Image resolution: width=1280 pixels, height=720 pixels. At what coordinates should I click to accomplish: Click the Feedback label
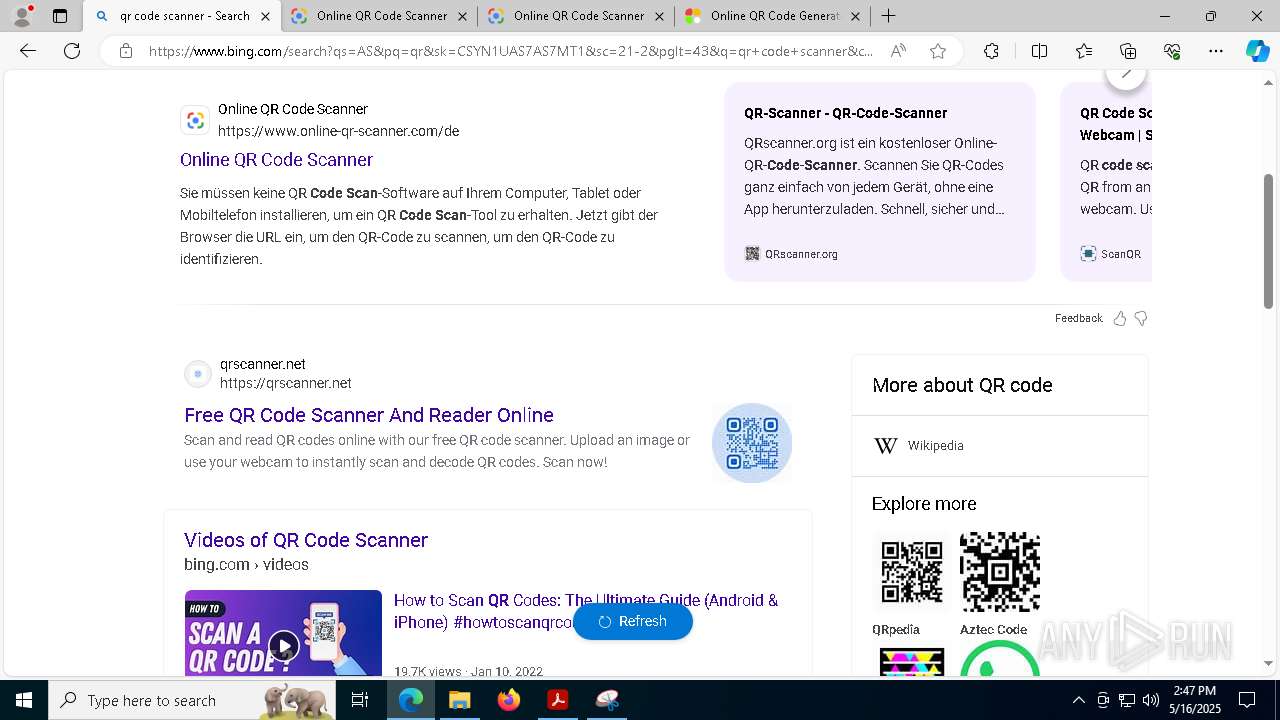1078,318
